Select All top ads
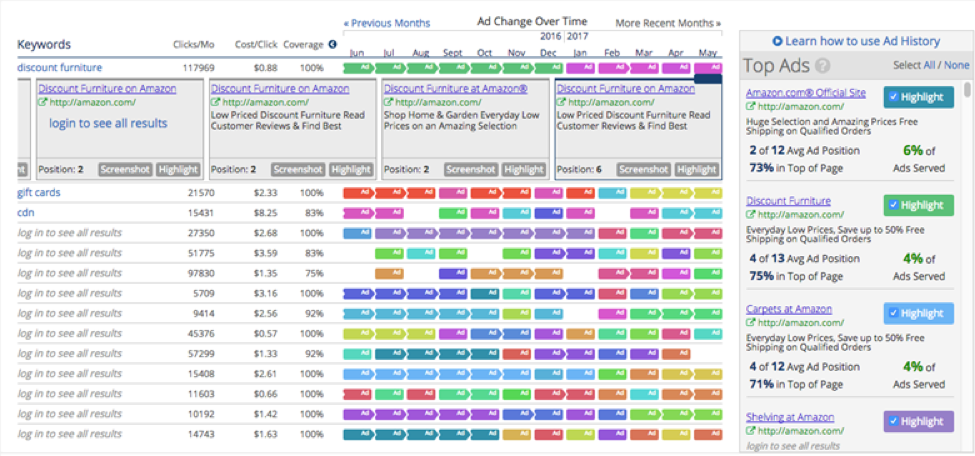 click(x=929, y=65)
